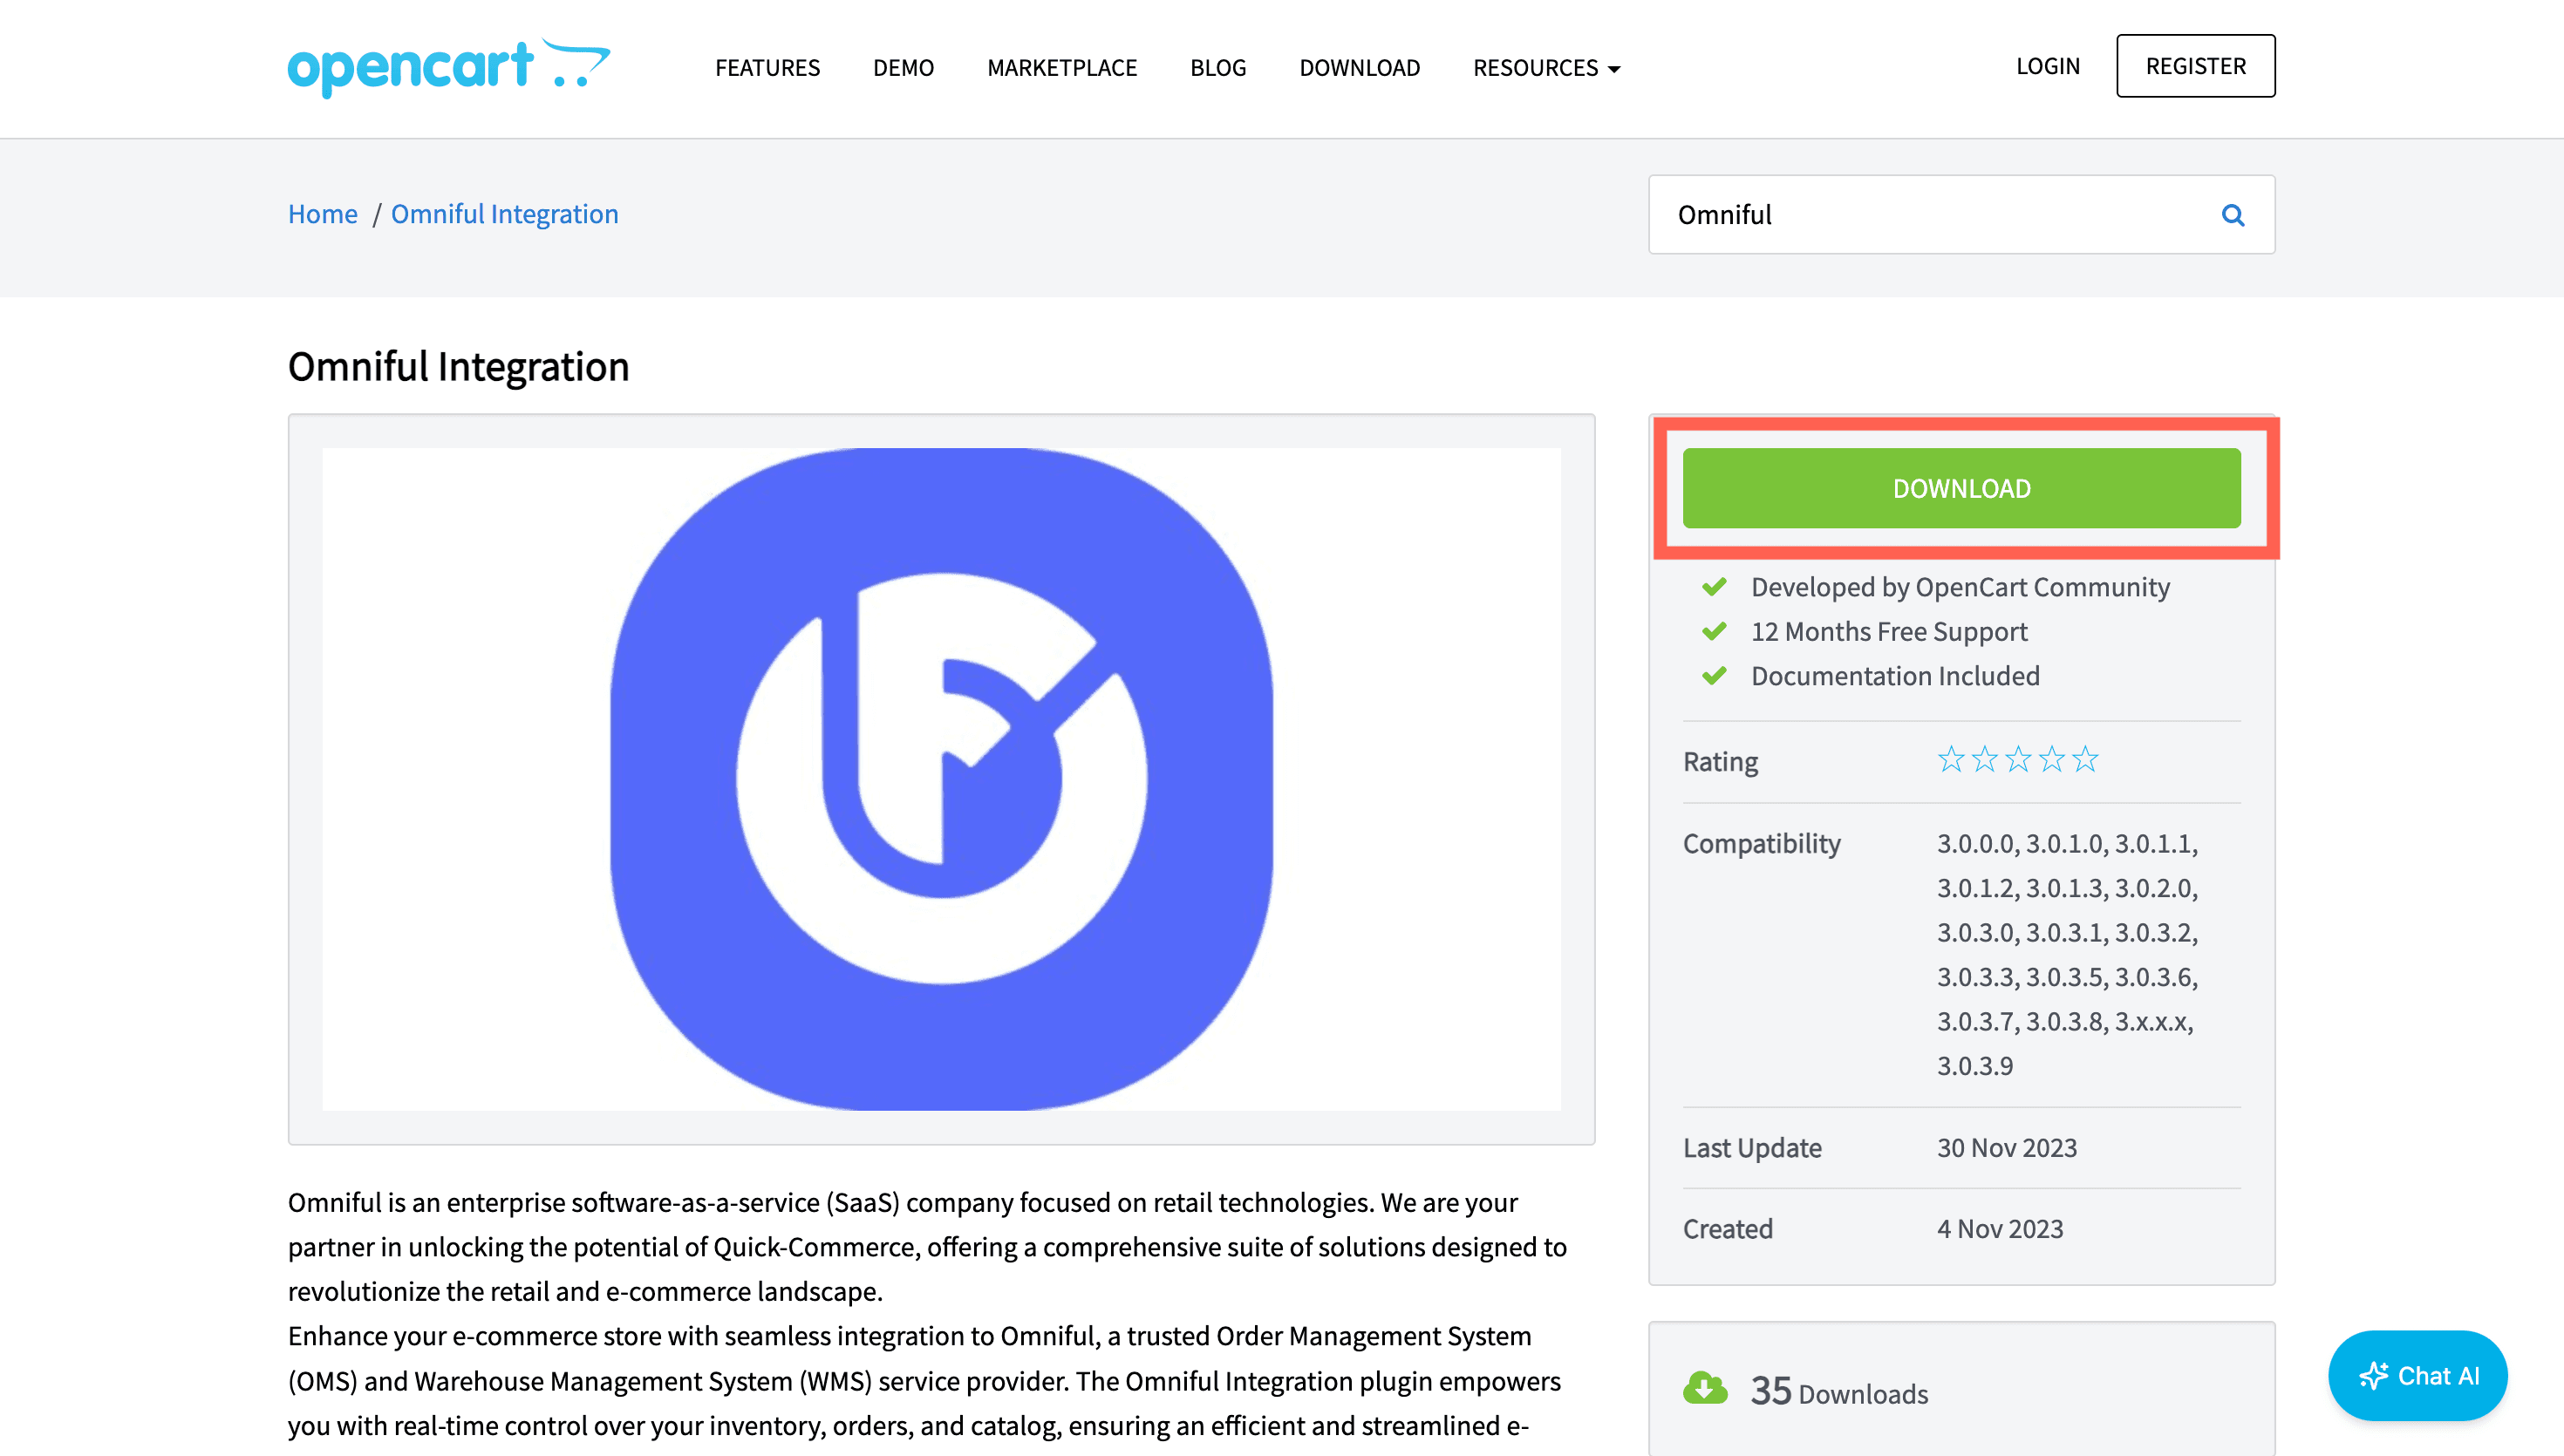Click the Login link
The width and height of the screenshot is (2564, 1456).
pos(2047,66)
